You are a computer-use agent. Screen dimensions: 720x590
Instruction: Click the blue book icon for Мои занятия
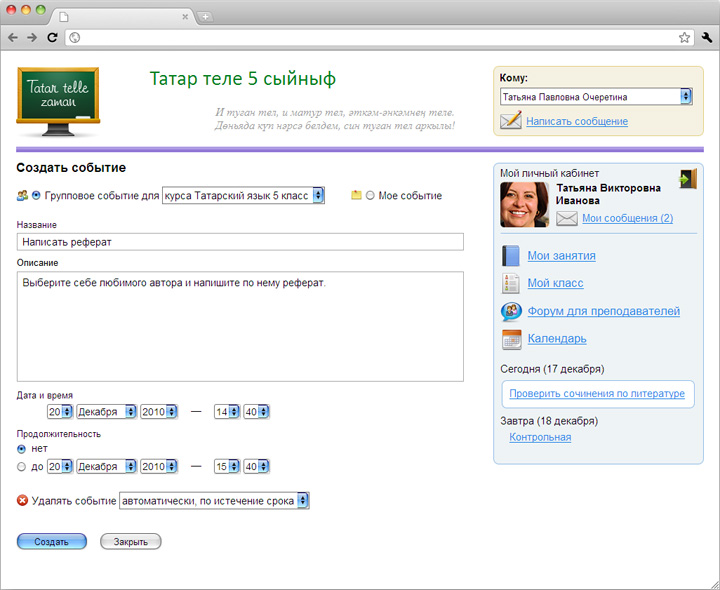coord(511,256)
